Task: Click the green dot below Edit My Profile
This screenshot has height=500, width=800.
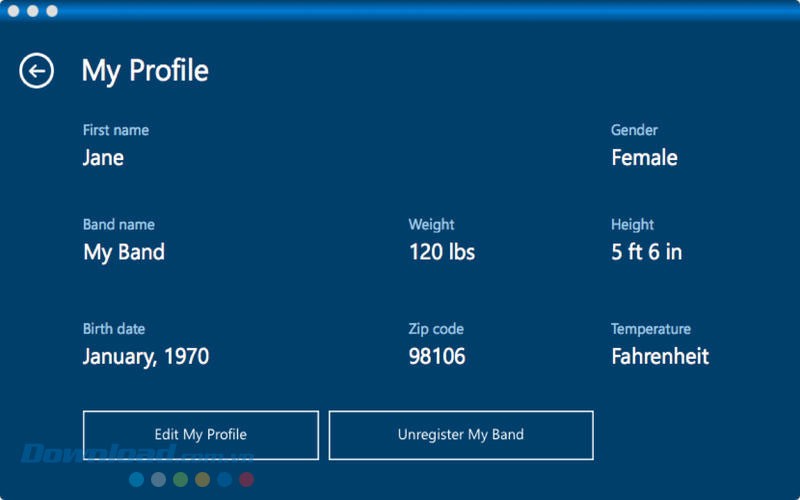Action: click(x=180, y=480)
